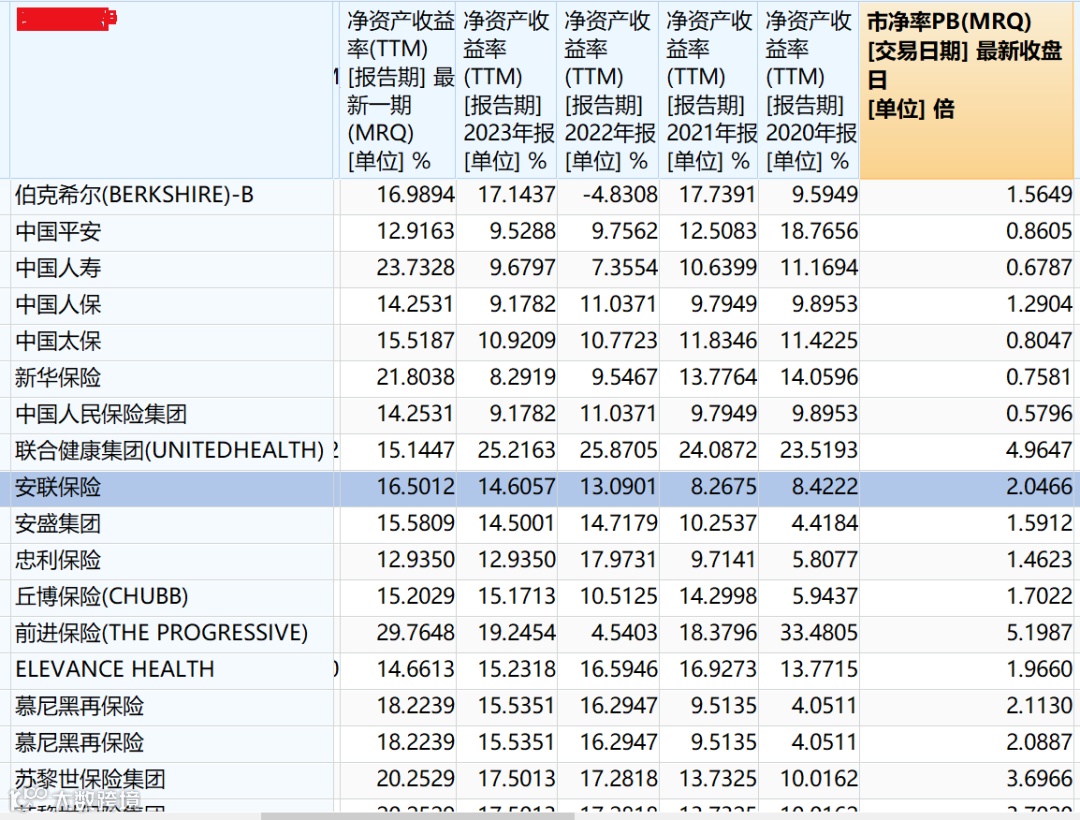Screen dimensions: 1080x820
Task: Click Elevance Health PB value 1.9660
Action: 1039,669
